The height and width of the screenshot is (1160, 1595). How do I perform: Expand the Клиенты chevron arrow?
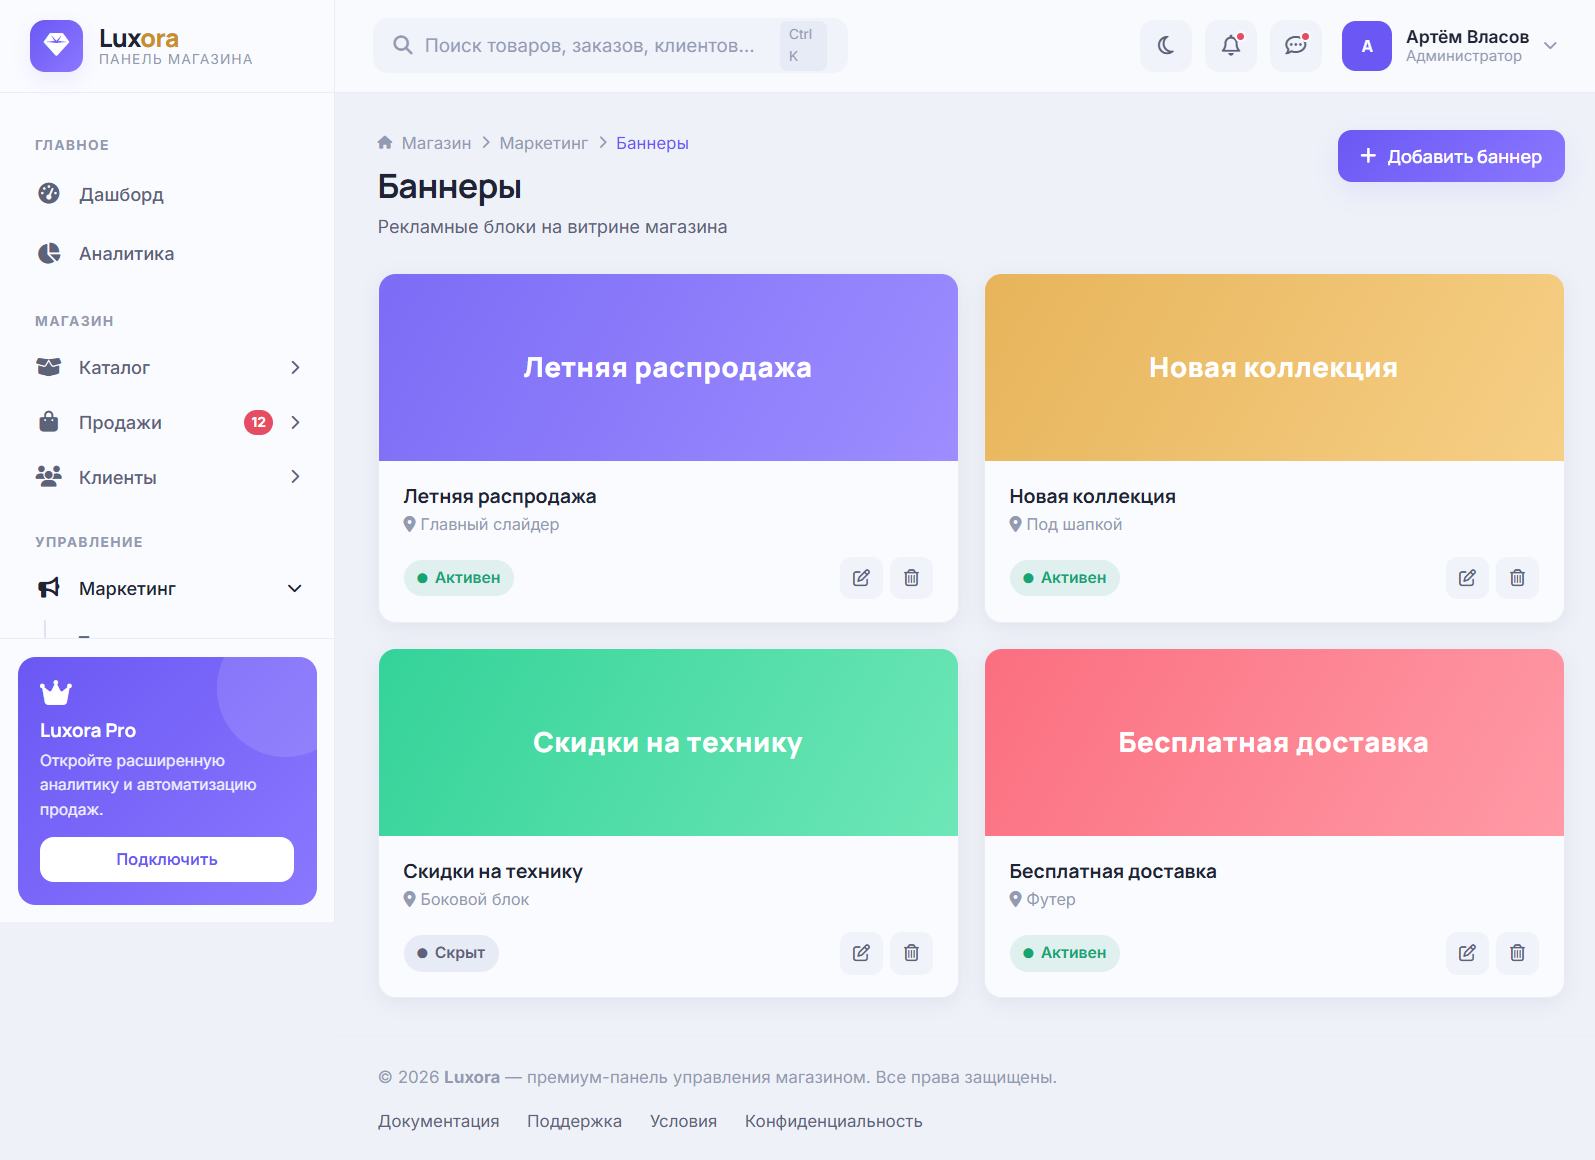pos(295,477)
